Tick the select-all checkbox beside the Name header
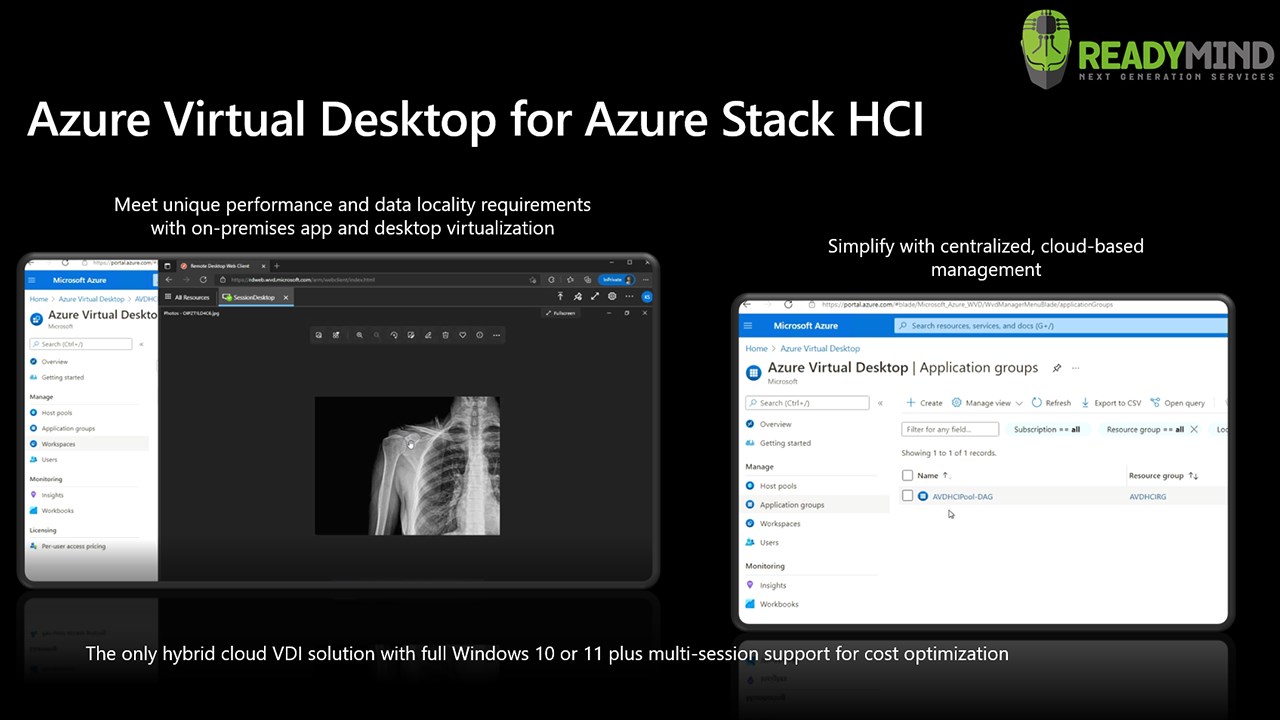 [908, 476]
